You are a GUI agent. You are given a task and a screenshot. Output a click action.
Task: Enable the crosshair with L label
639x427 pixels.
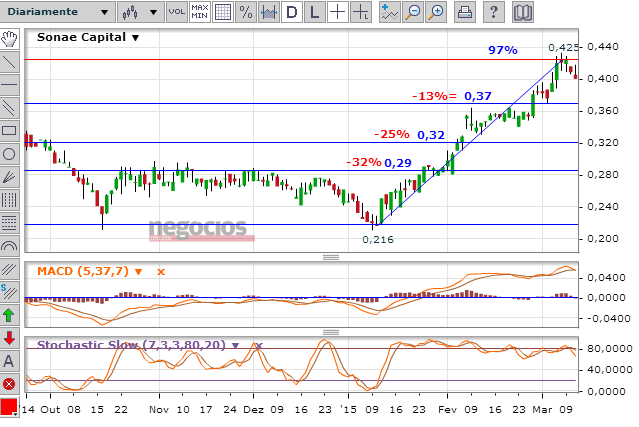pos(361,12)
